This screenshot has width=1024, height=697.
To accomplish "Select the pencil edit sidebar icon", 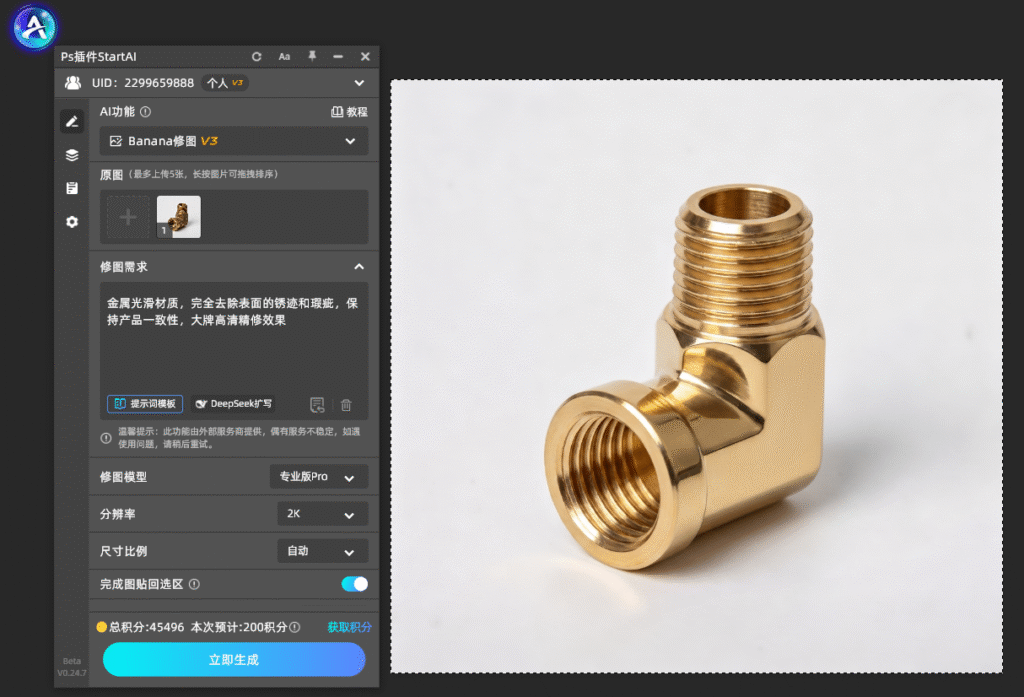I will 72,122.
